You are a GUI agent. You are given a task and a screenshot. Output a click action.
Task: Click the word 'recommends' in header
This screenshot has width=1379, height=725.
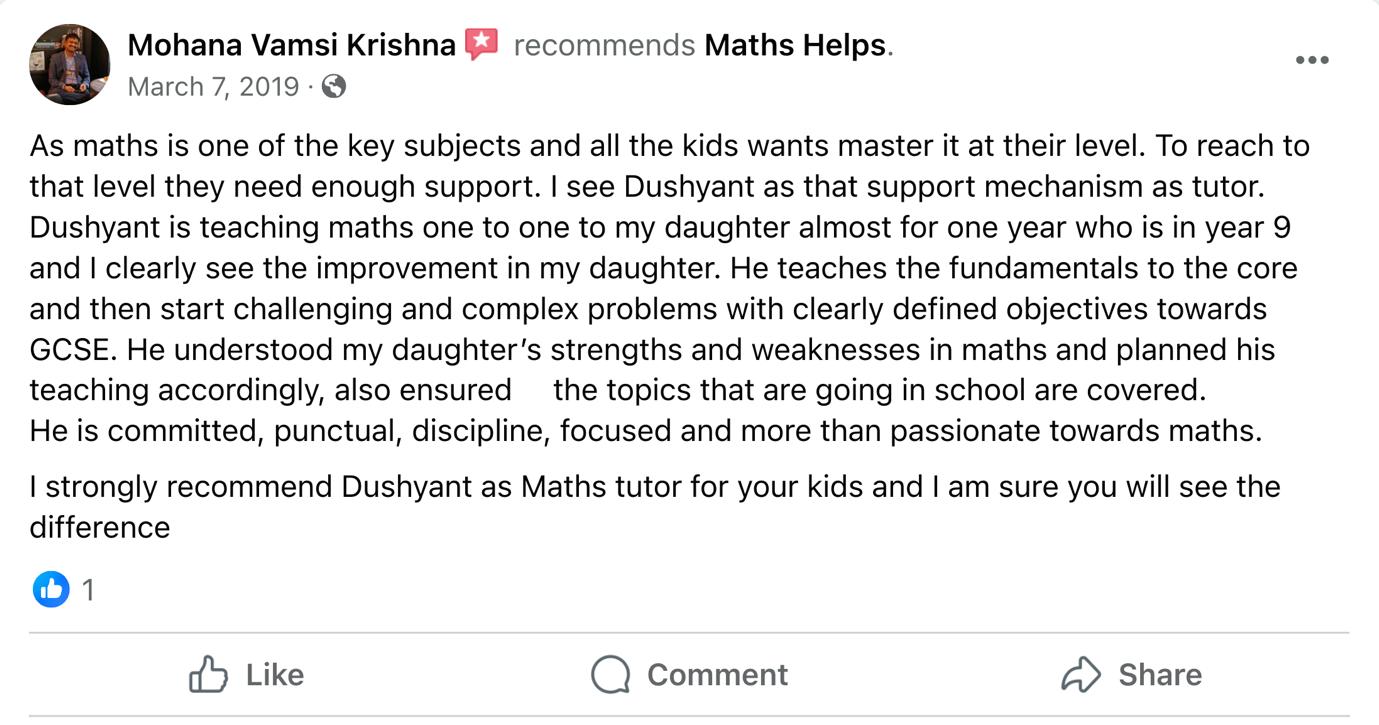click(x=603, y=45)
